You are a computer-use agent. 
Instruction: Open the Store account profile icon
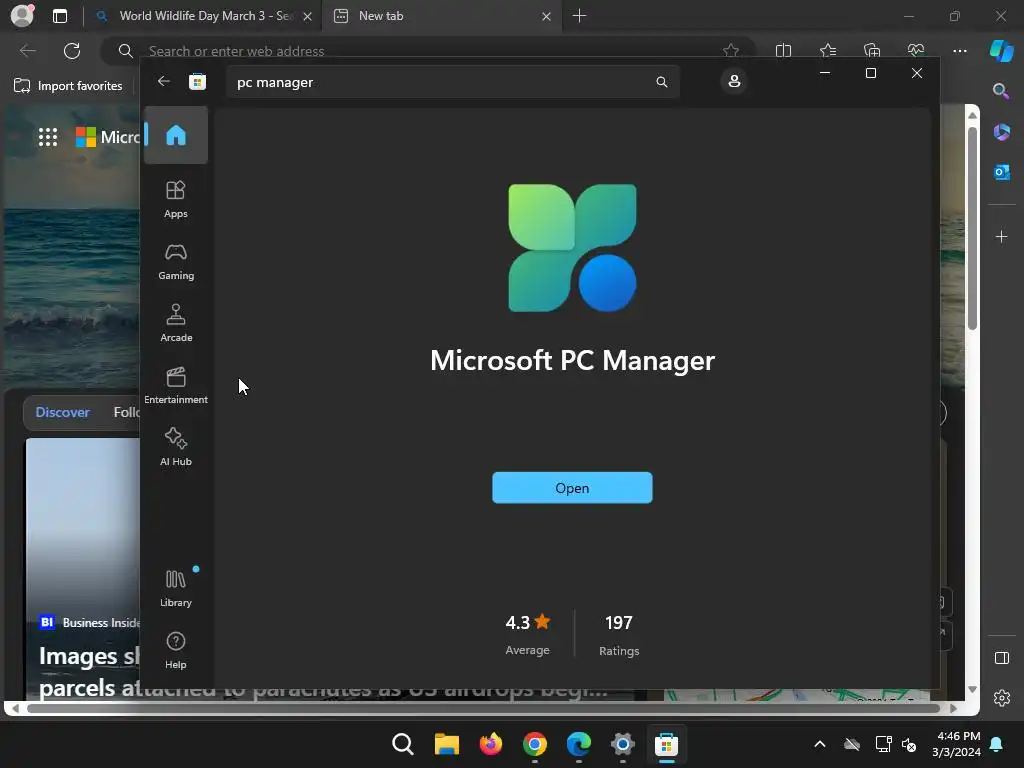click(x=734, y=81)
